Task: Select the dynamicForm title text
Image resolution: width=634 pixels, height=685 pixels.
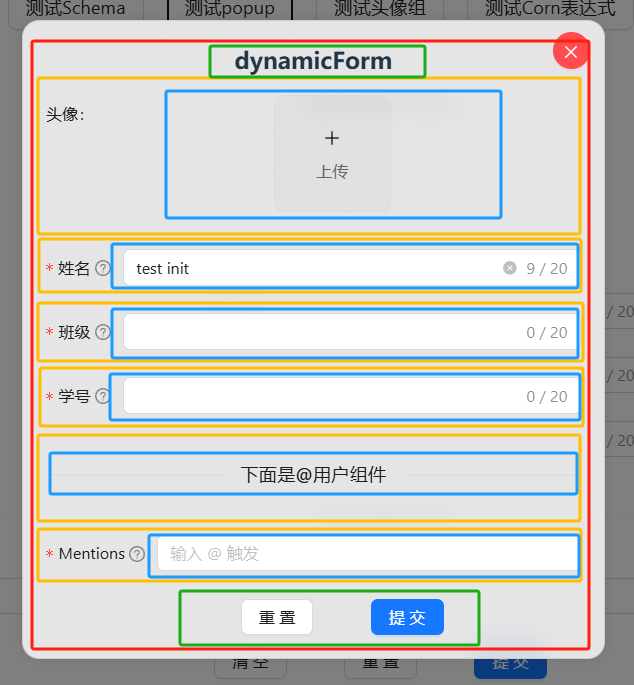Action: pyautogui.click(x=313, y=61)
